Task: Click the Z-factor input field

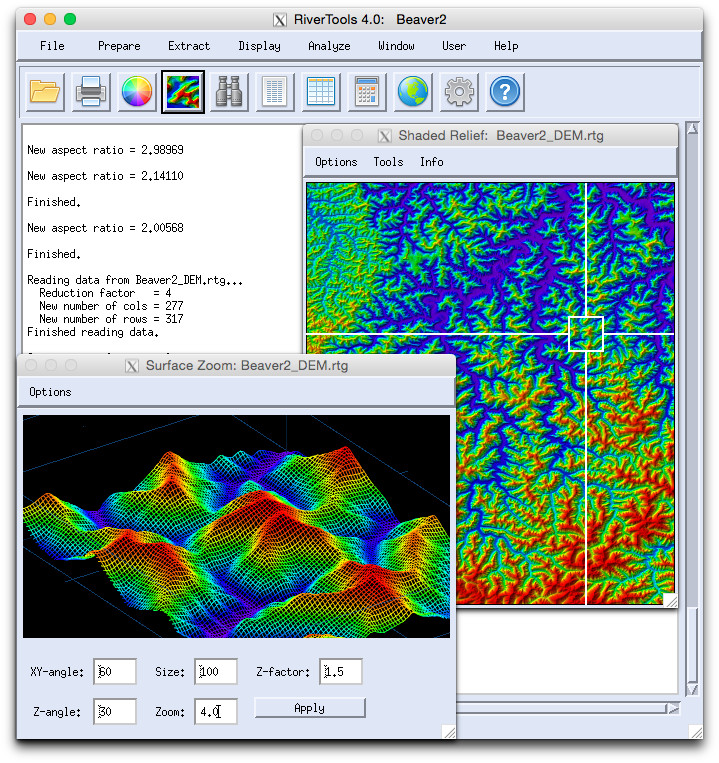Action: tap(341, 672)
